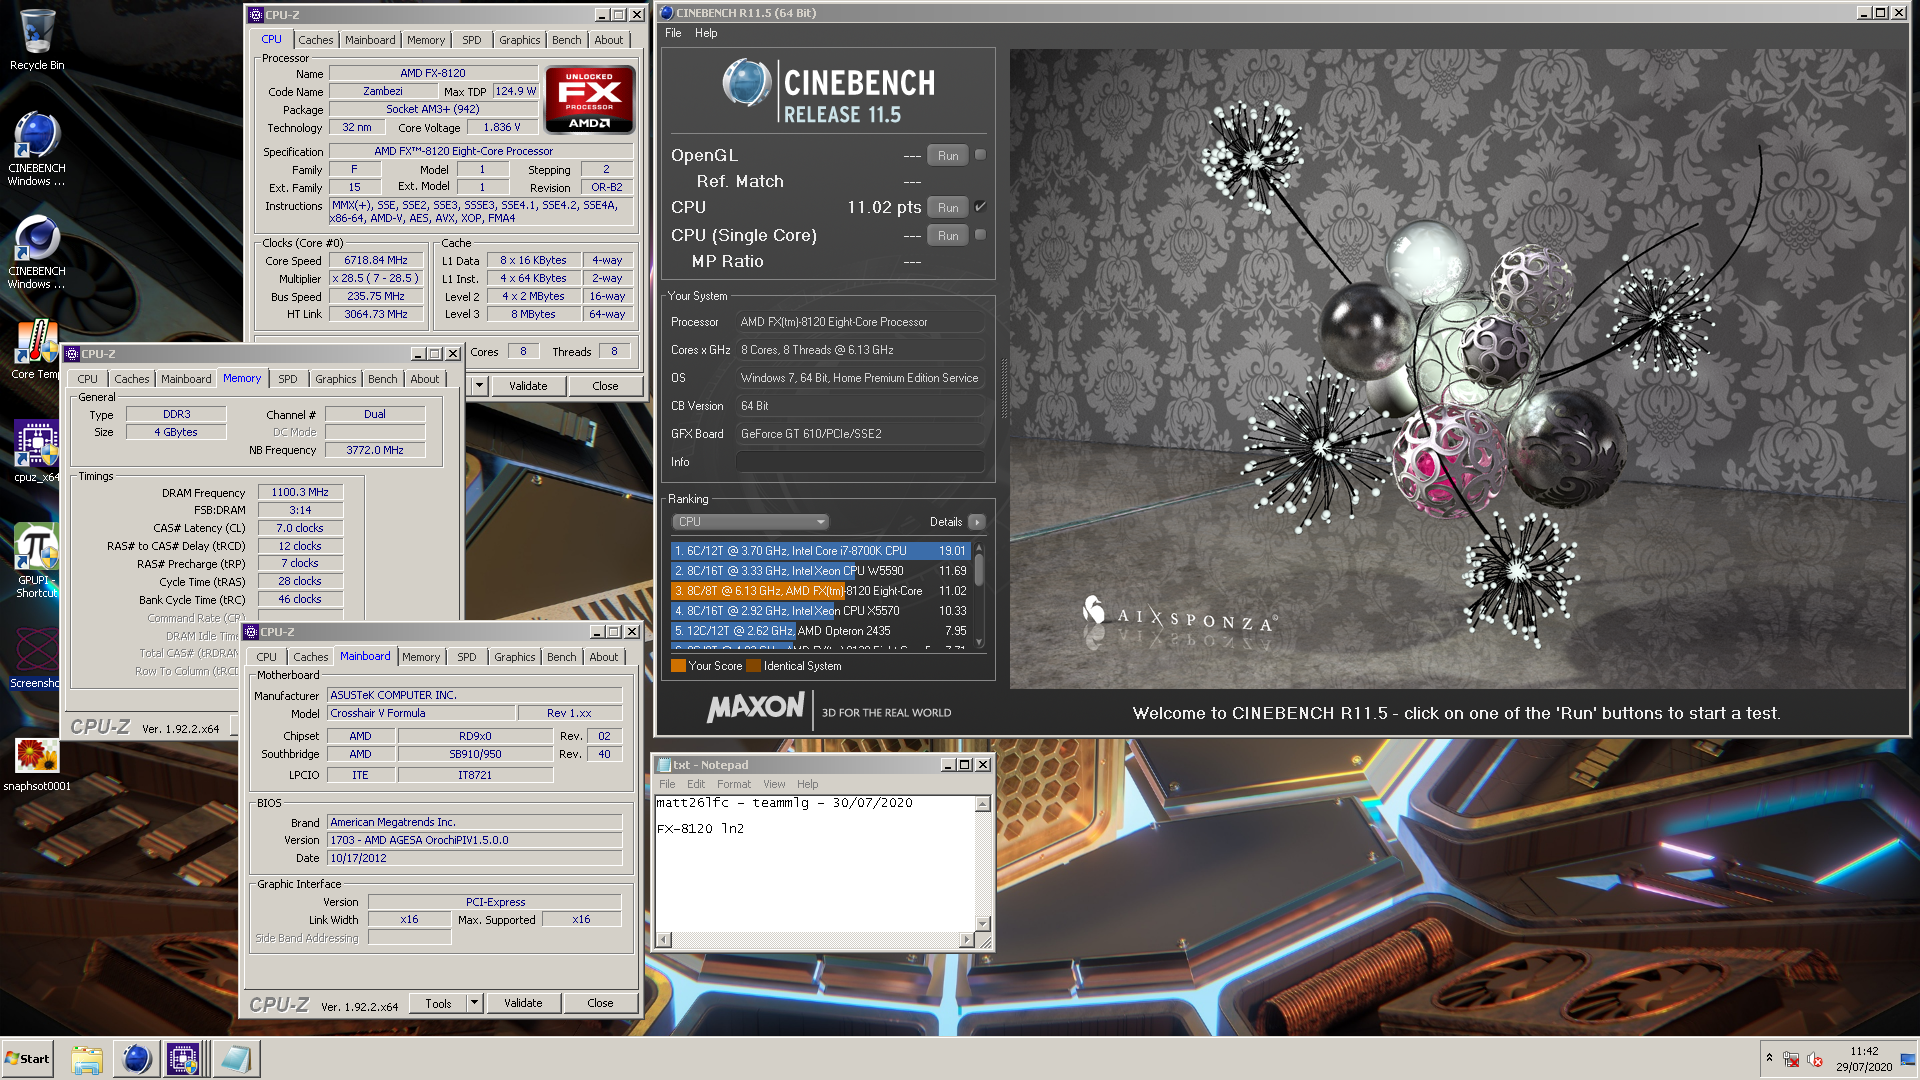
Task: Open About tab in CPU-Z Mainboard window
Action: click(x=603, y=657)
